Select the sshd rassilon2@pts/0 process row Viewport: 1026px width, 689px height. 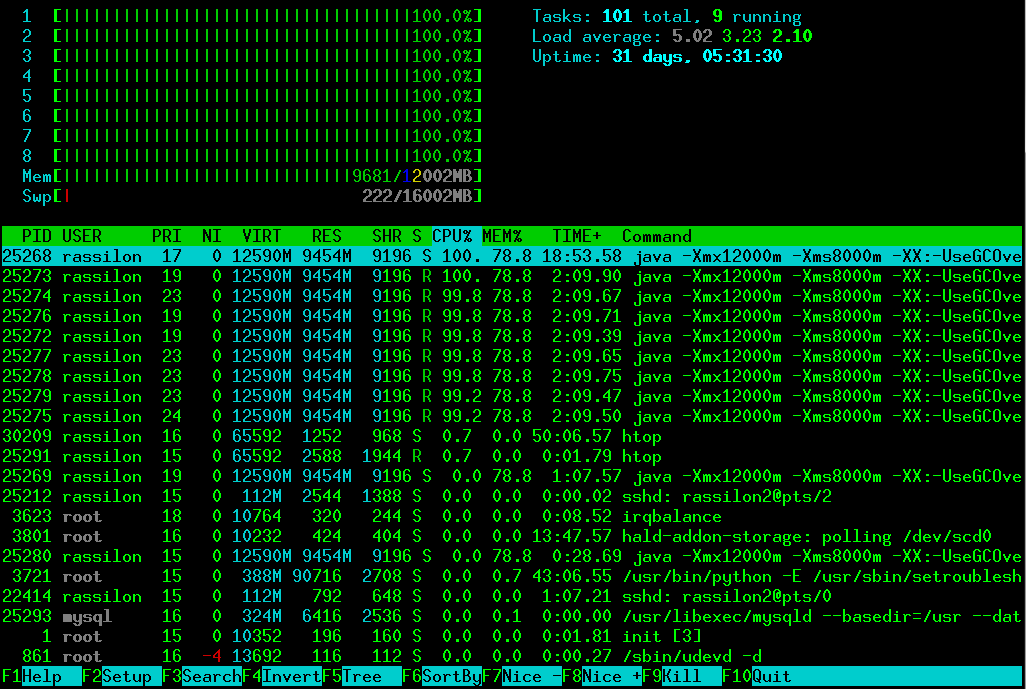click(x=512, y=596)
